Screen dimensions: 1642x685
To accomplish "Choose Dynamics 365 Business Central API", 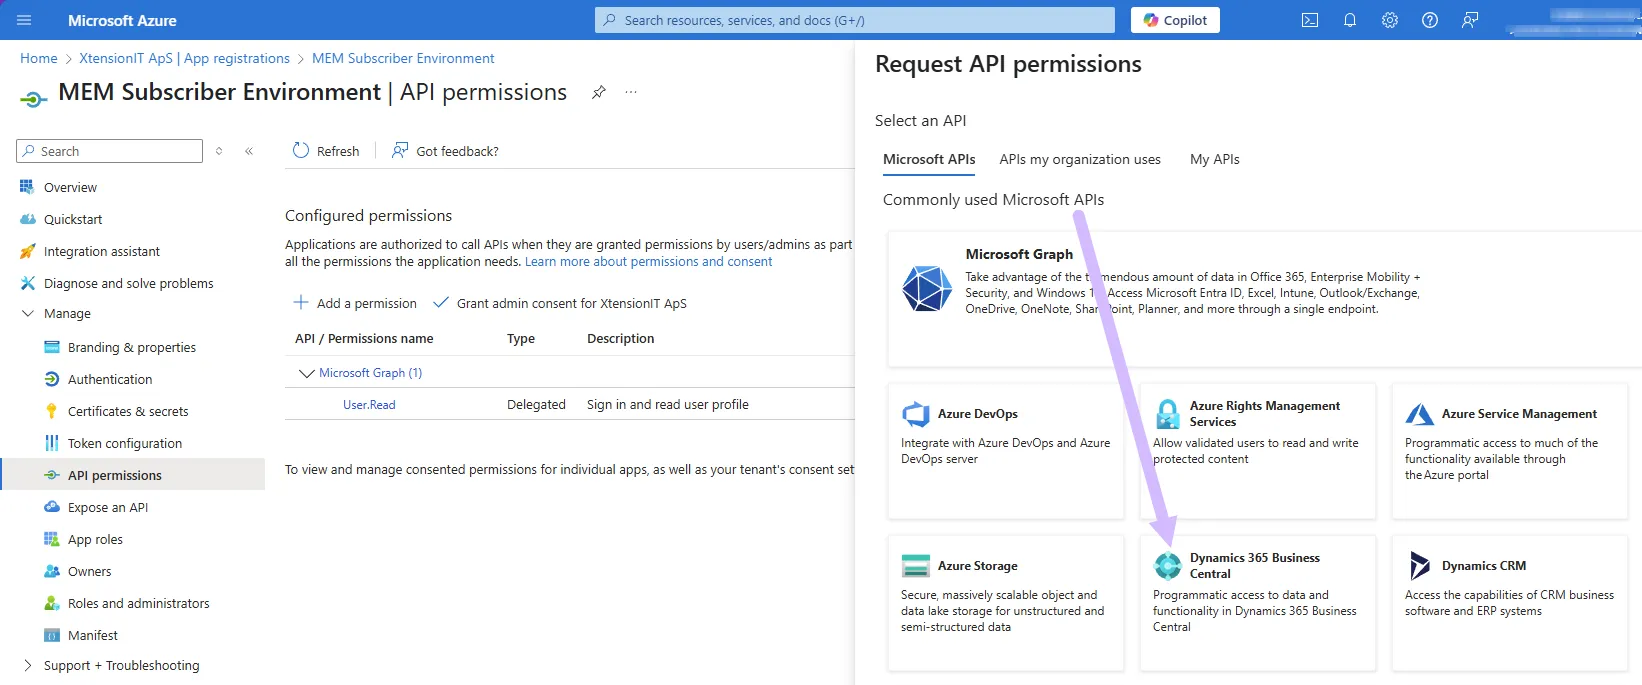I will [x=1254, y=566].
